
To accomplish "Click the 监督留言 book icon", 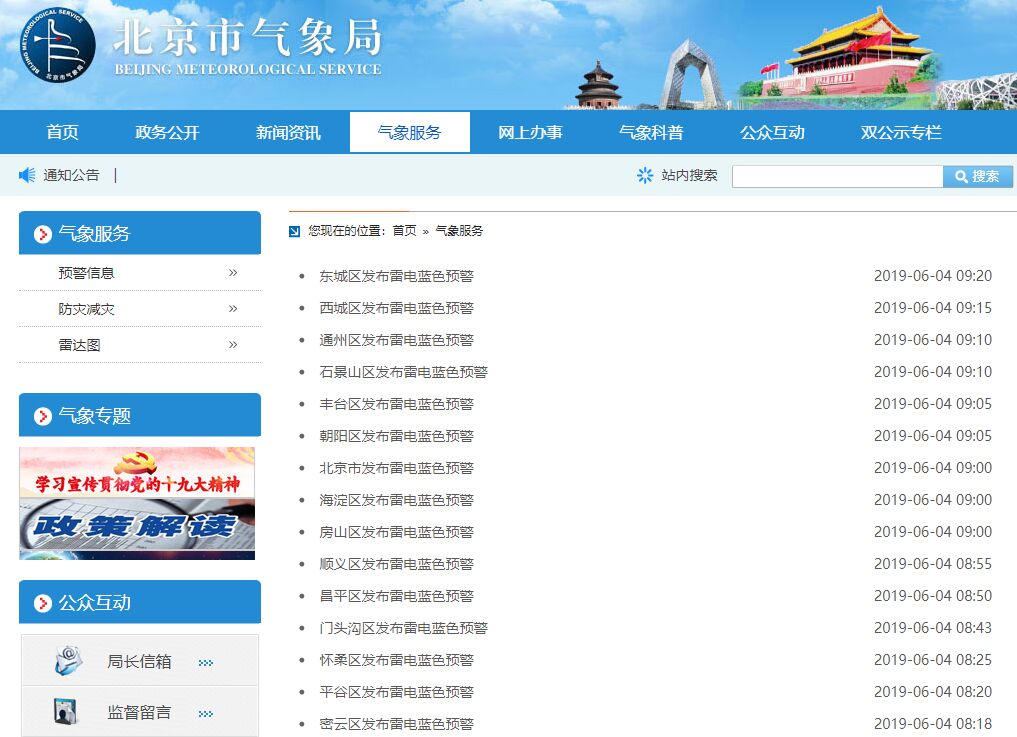I will tap(66, 711).
